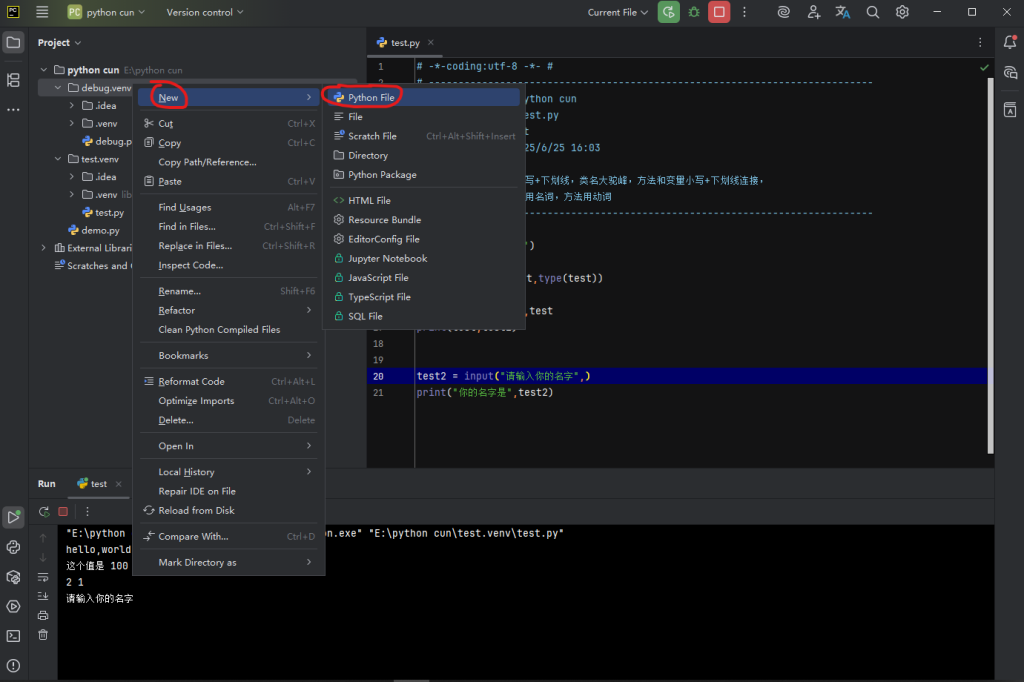Viewport: 1024px width, 682px height.
Task: Toggle soft-wrap in the Run console
Action: click(43, 577)
